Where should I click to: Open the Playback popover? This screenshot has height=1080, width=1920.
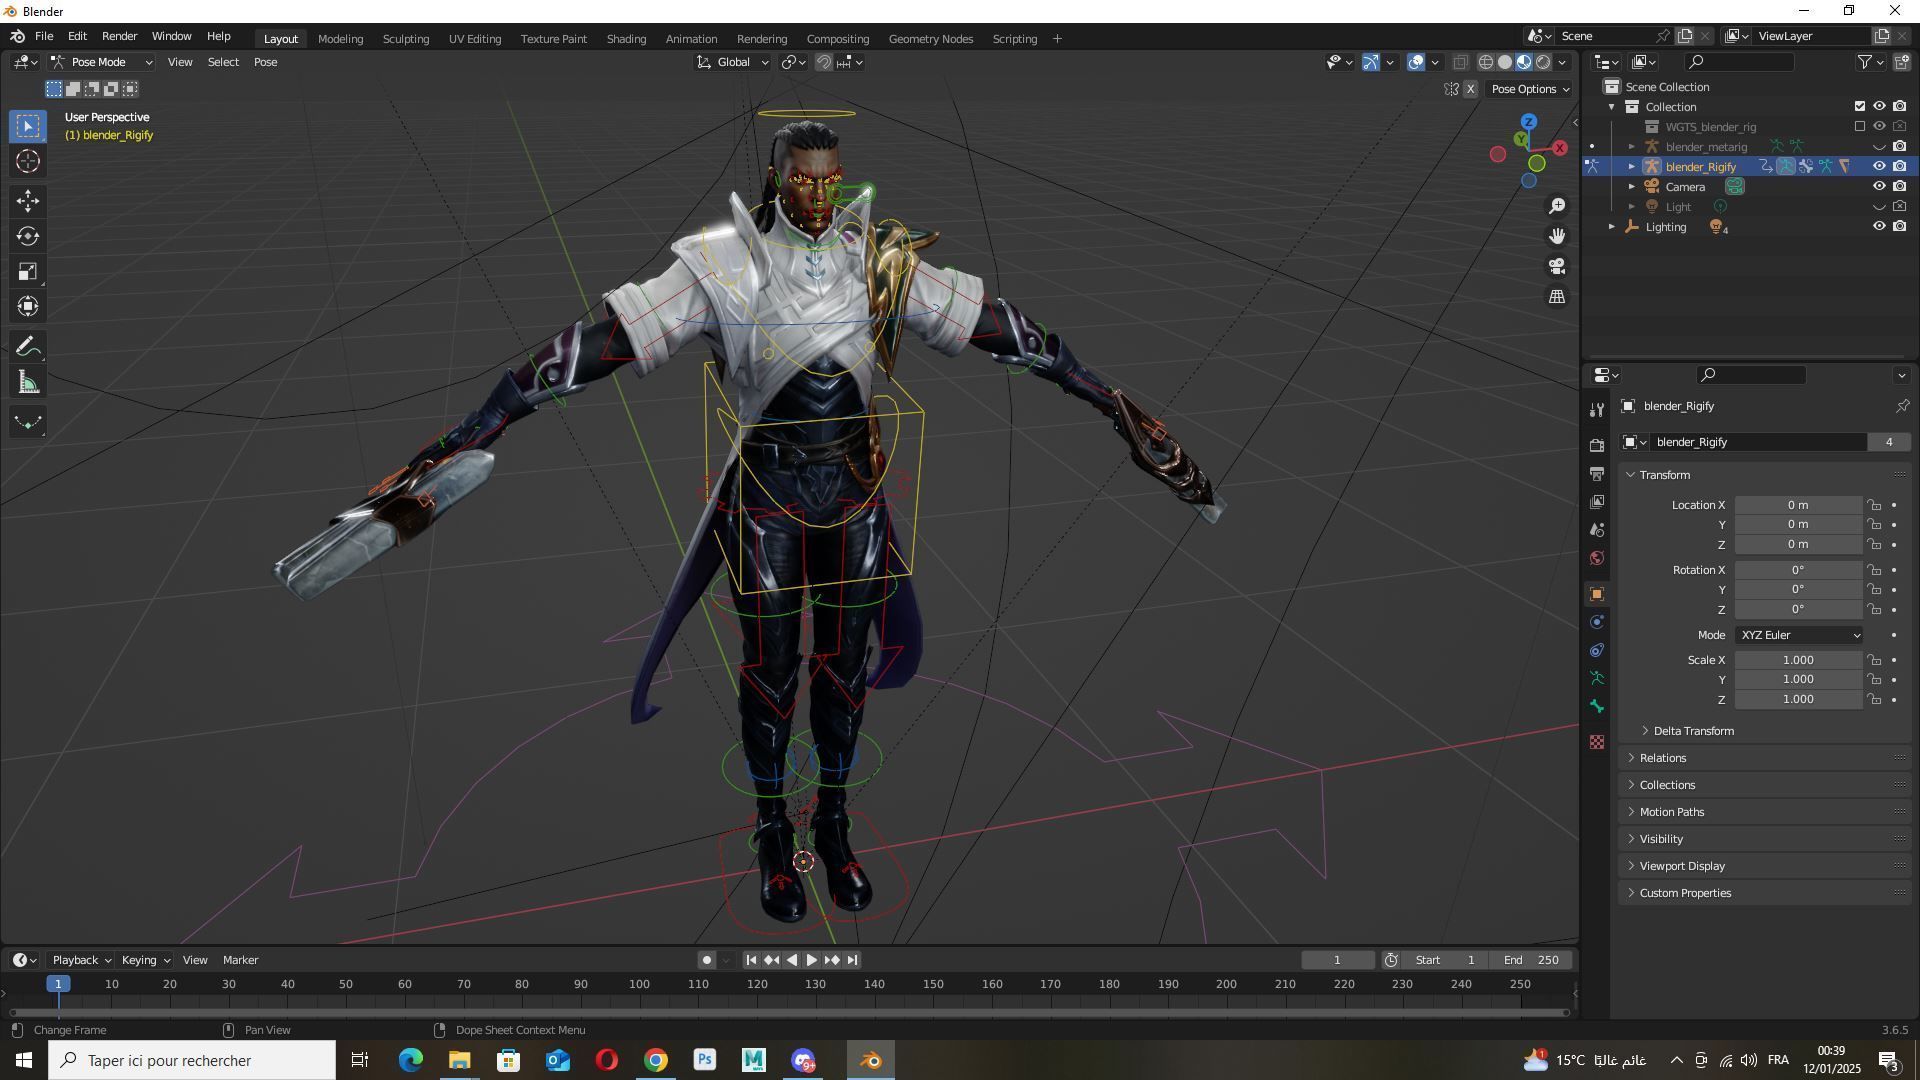point(81,960)
